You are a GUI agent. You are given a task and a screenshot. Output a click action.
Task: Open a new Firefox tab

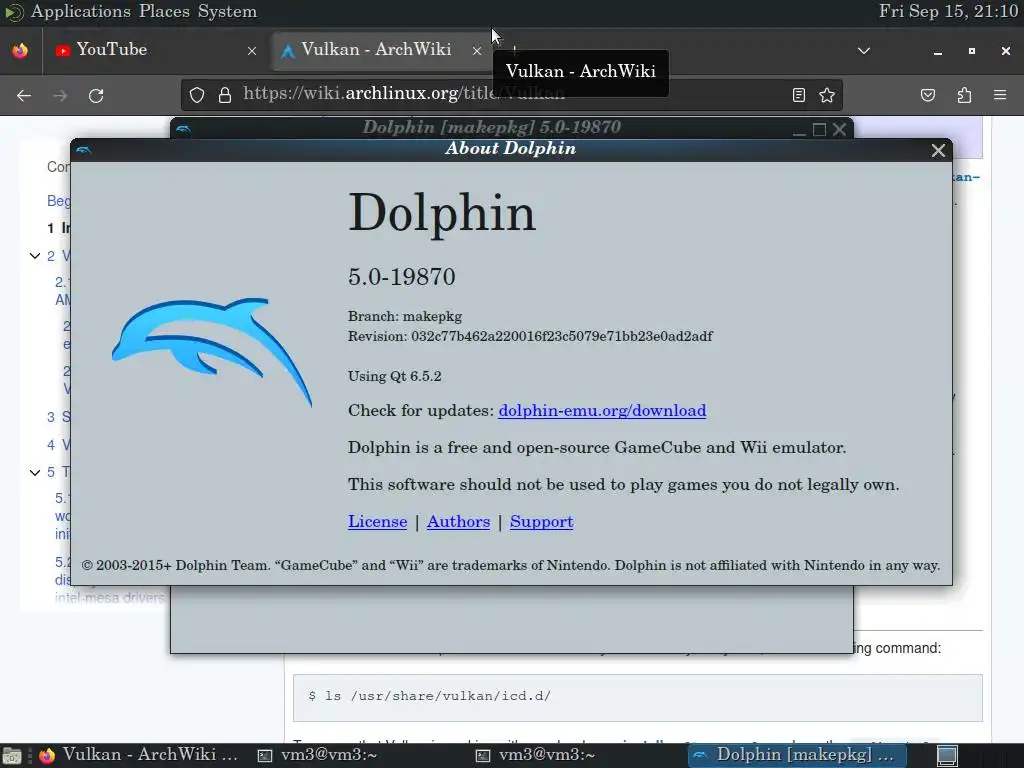tap(515, 50)
